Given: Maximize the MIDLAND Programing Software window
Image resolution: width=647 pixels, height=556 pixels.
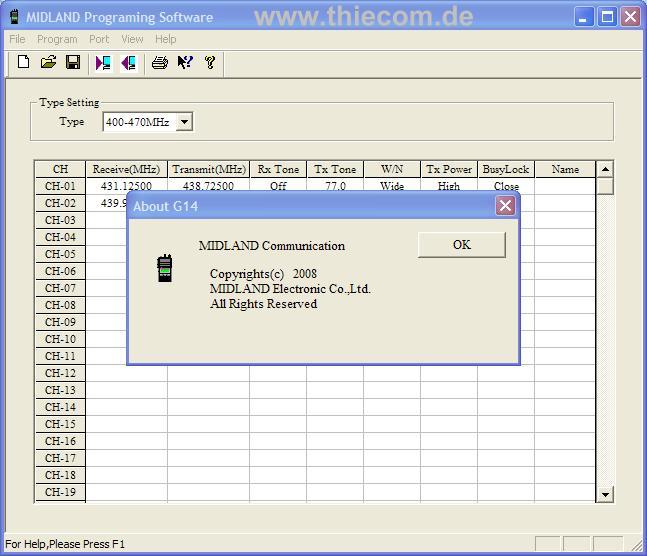Looking at the screenshot, I should click(607, 17).
